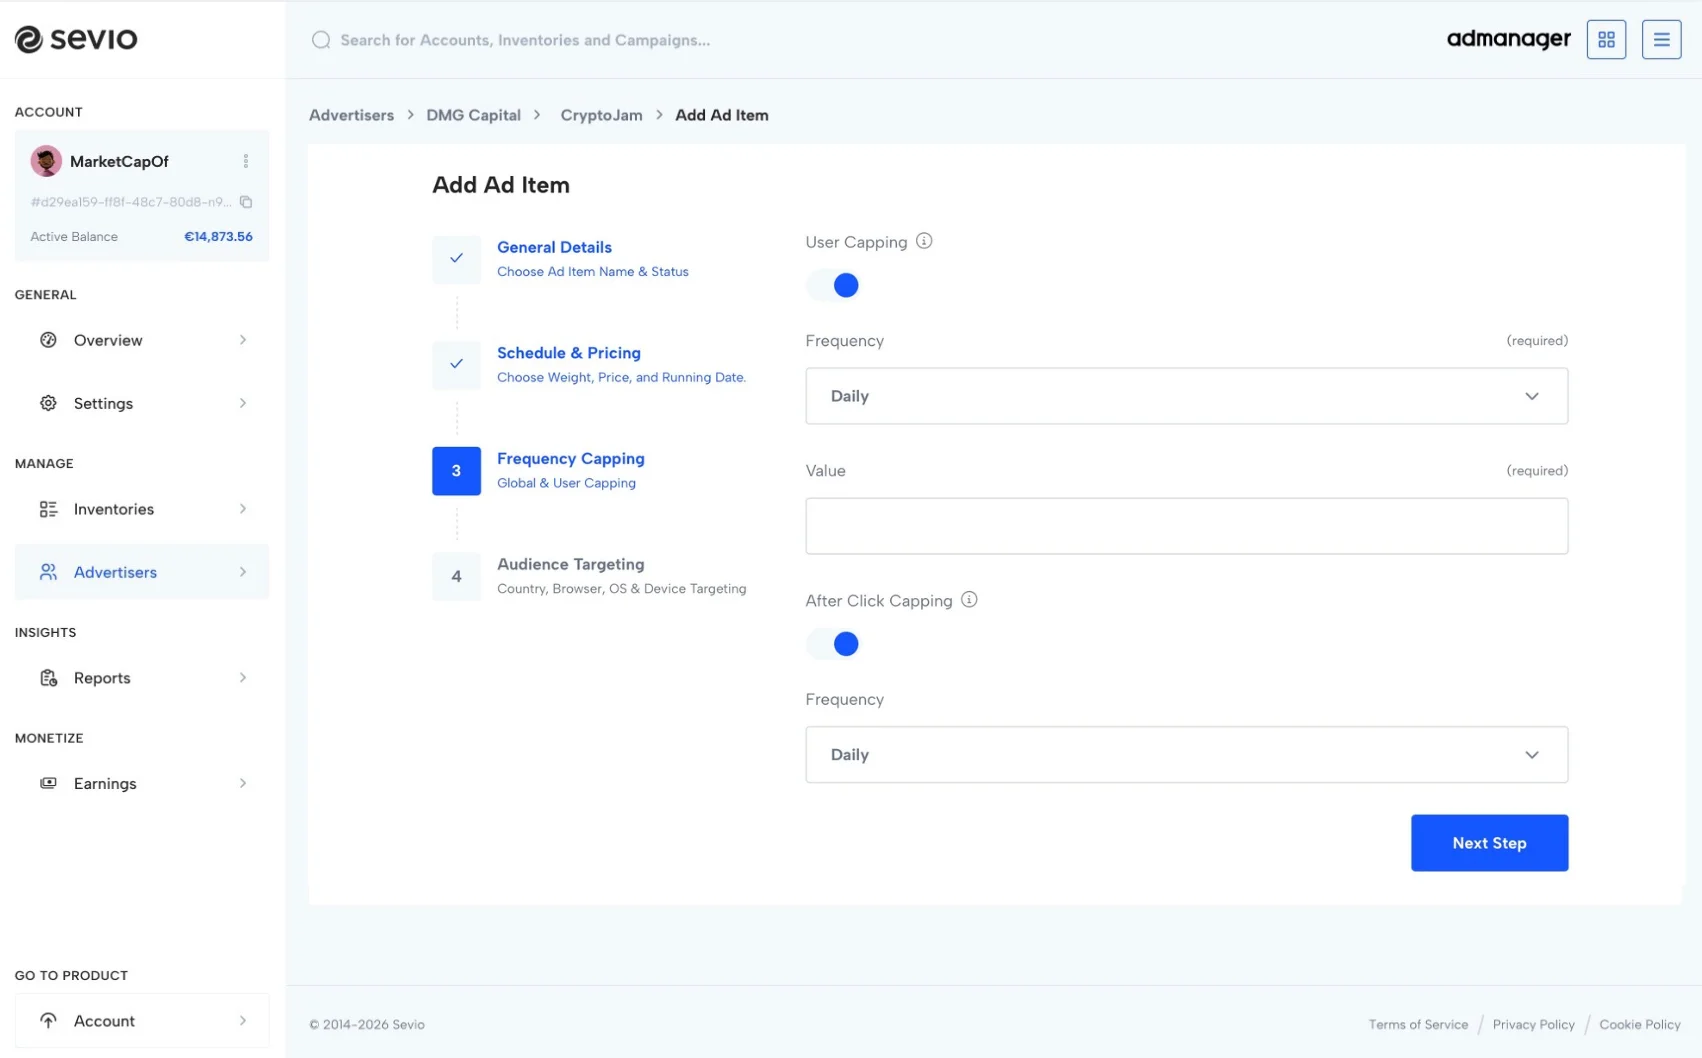Open Privacy Policy link
Image resolution: width=1702 pixels, height=1058 pixels.
coord(1533,1024)
